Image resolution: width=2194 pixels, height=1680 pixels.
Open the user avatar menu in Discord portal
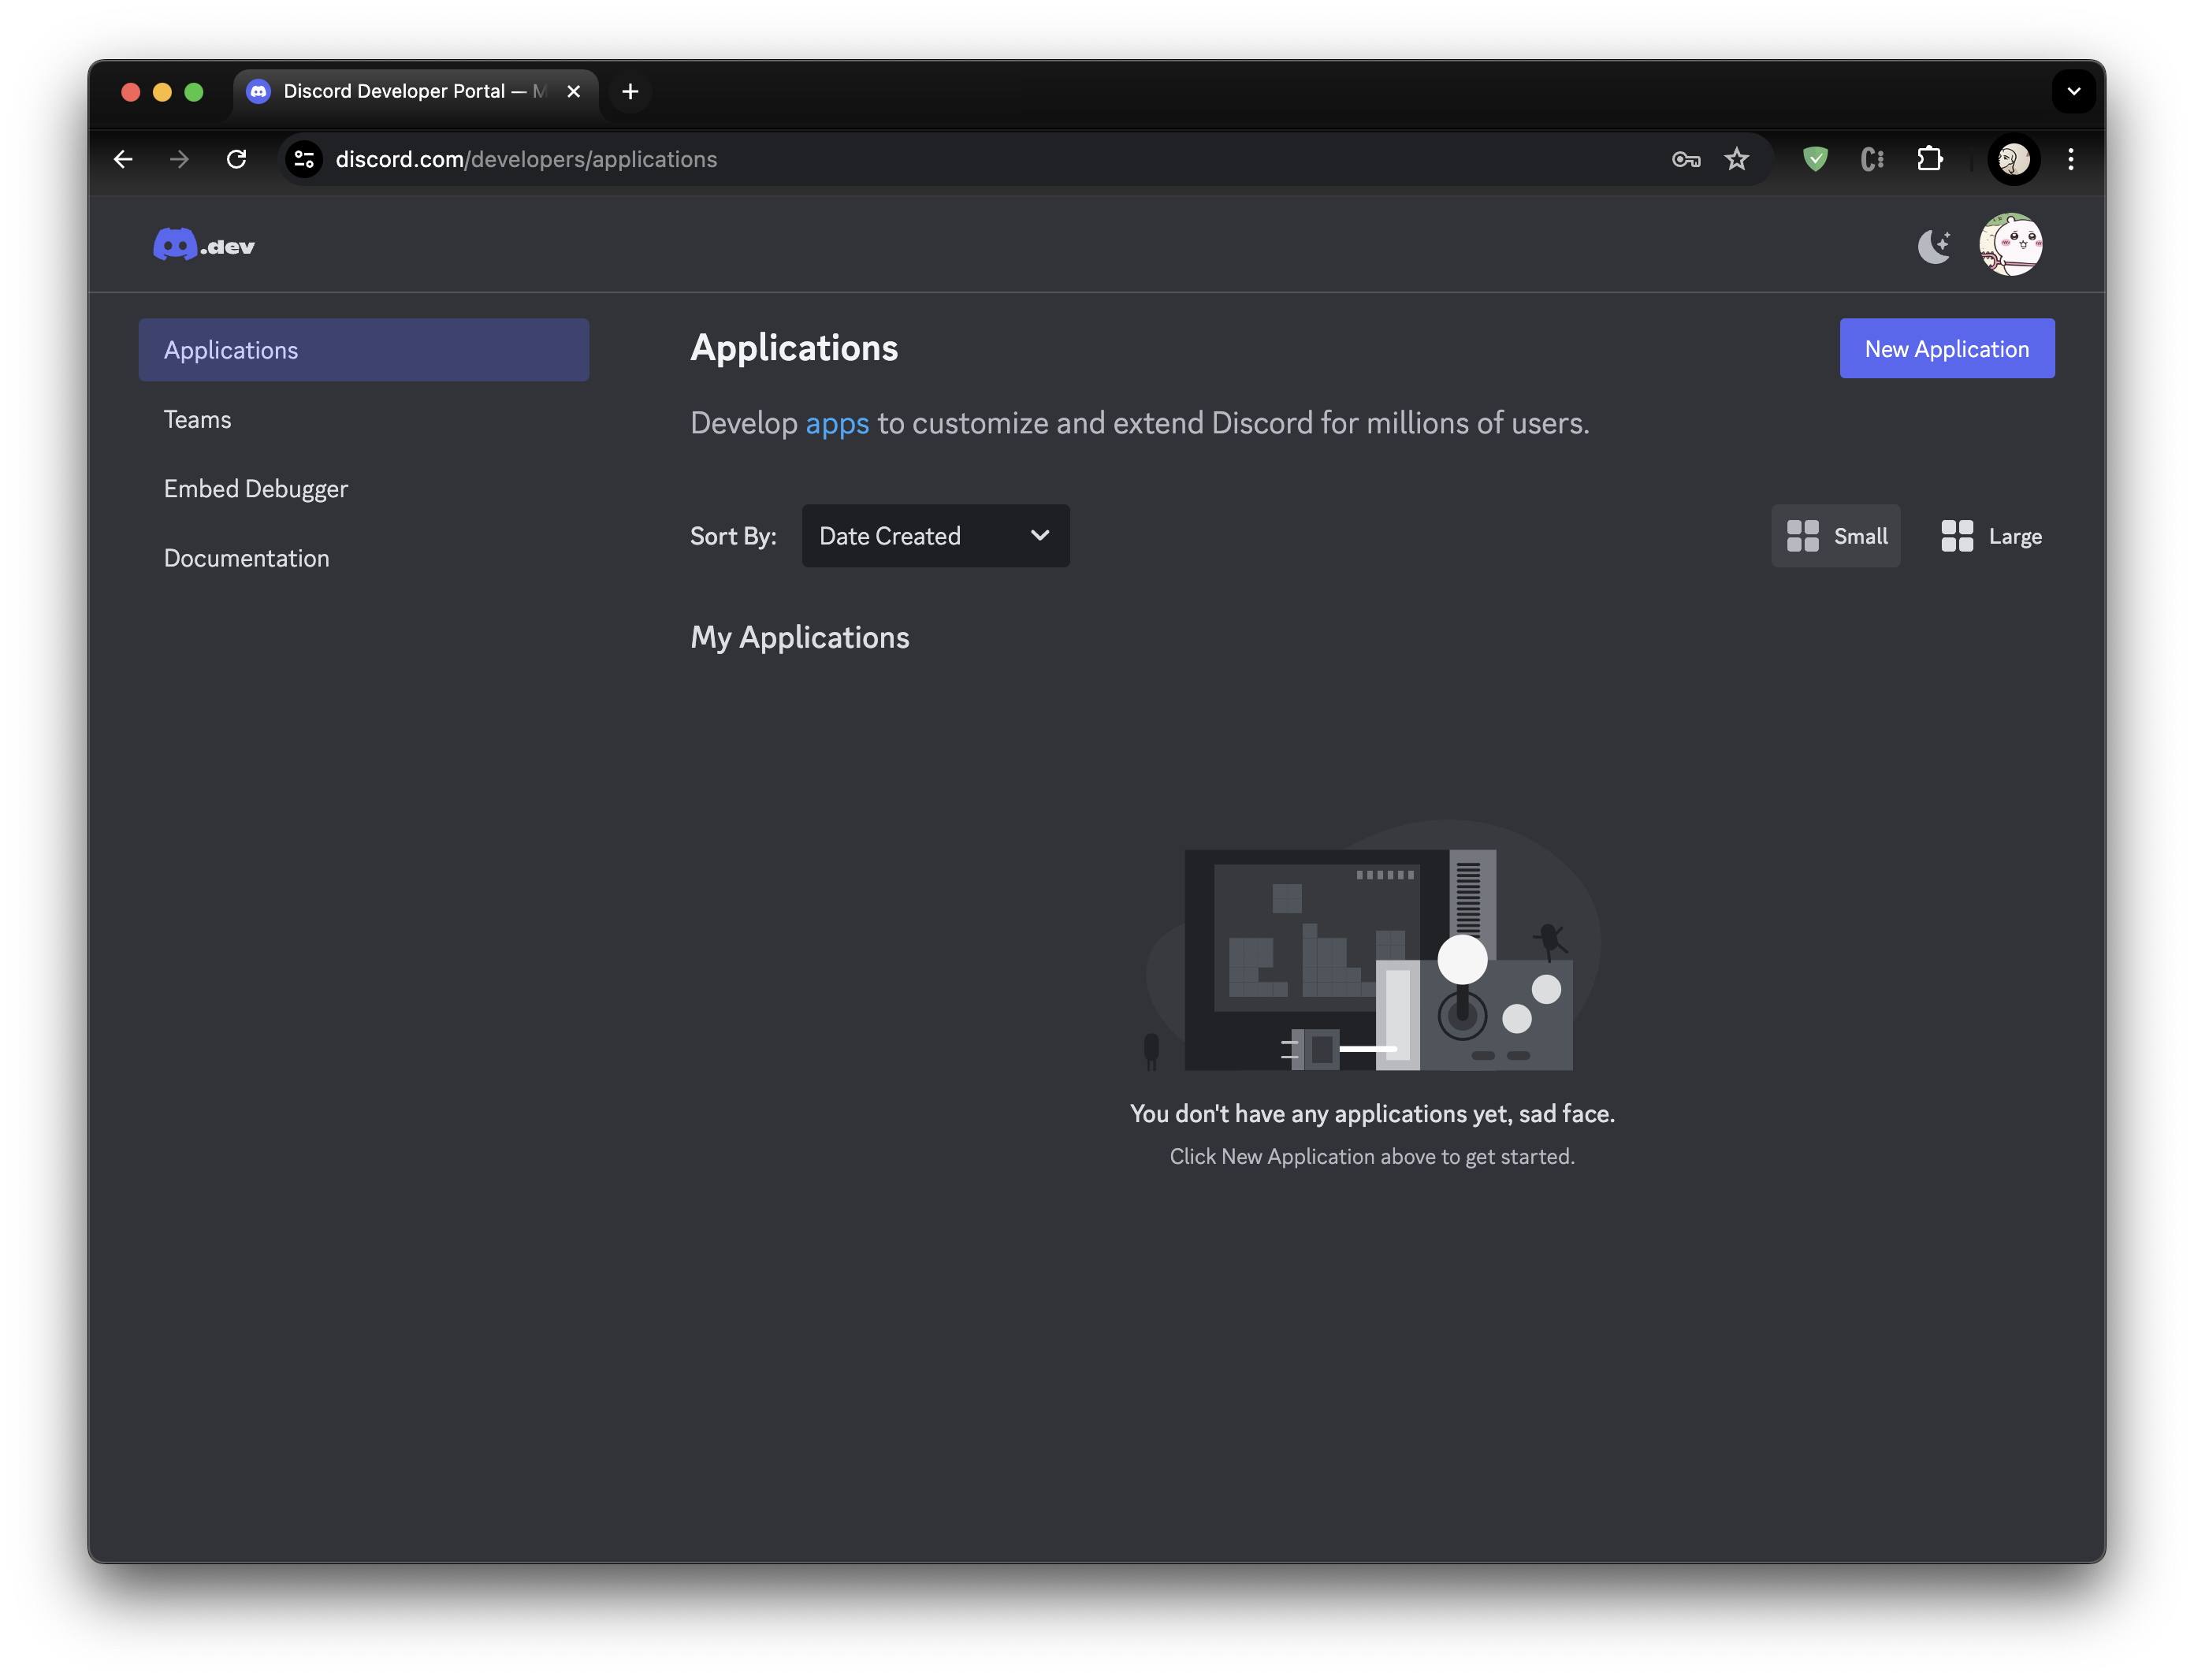click(x=2011, y=245)
